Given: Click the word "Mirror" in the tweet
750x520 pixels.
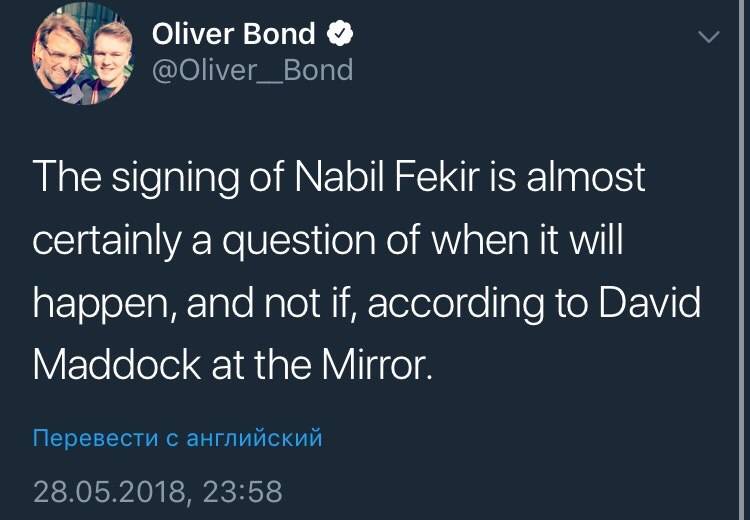Looking at the screenshot, I should click(x=377, y=364).
